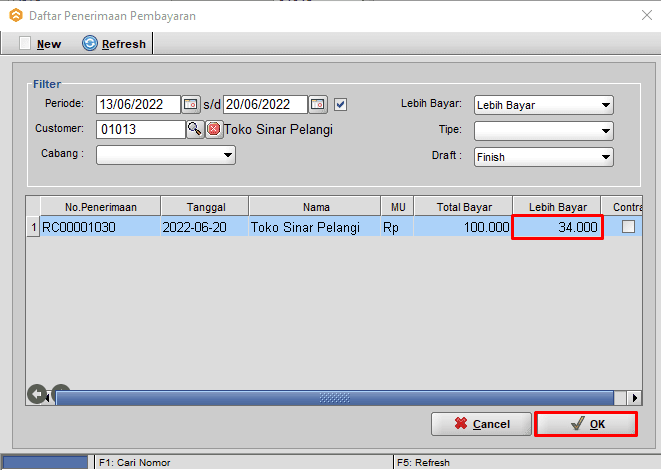Click the No.Penerimaan column header
Viewport: 661px width, 470px height.
[101, 207]
